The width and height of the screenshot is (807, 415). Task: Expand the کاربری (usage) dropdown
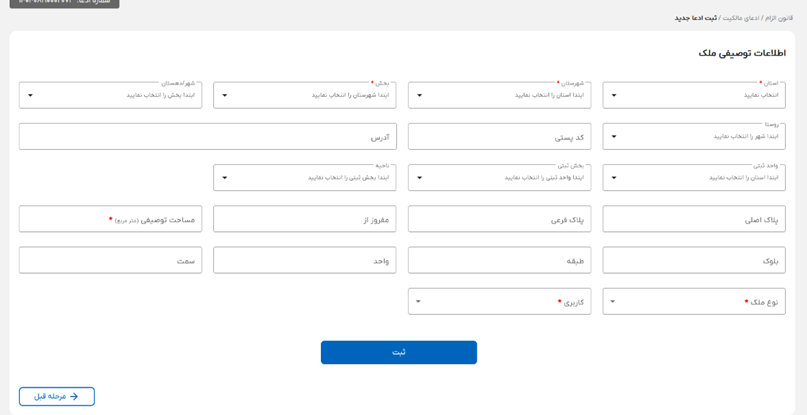point(499,302)
